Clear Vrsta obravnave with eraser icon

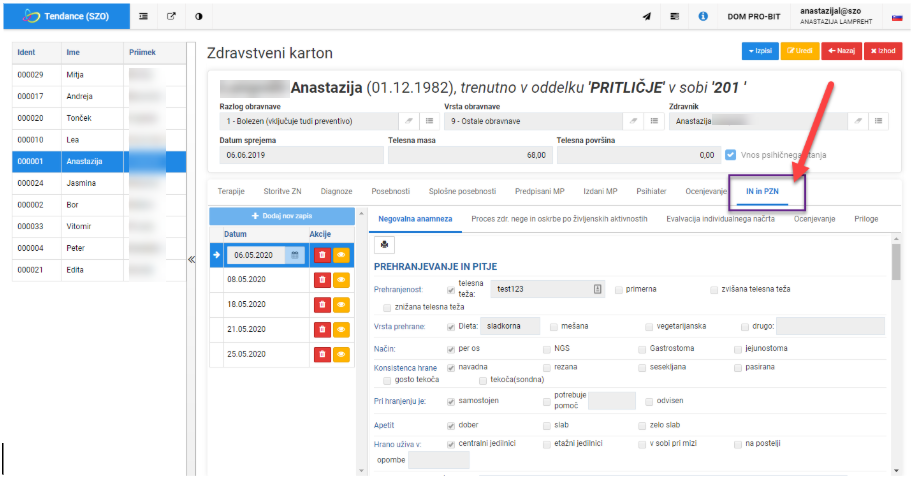click(633, 121)
